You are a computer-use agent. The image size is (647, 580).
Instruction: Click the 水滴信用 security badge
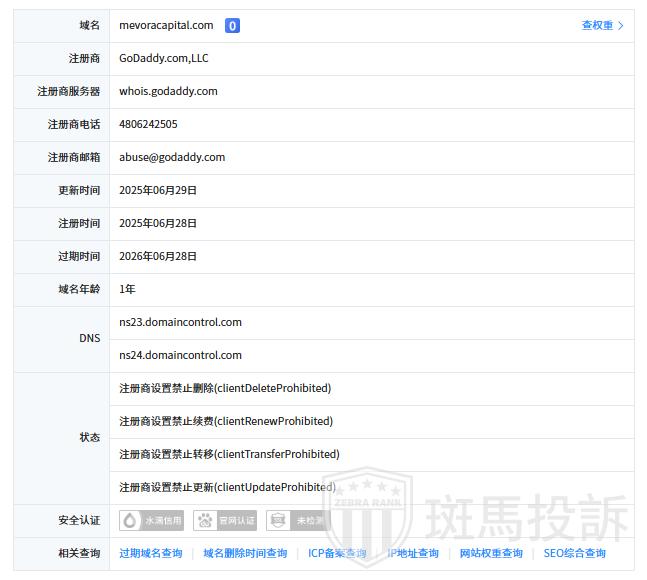click(152, 520)
